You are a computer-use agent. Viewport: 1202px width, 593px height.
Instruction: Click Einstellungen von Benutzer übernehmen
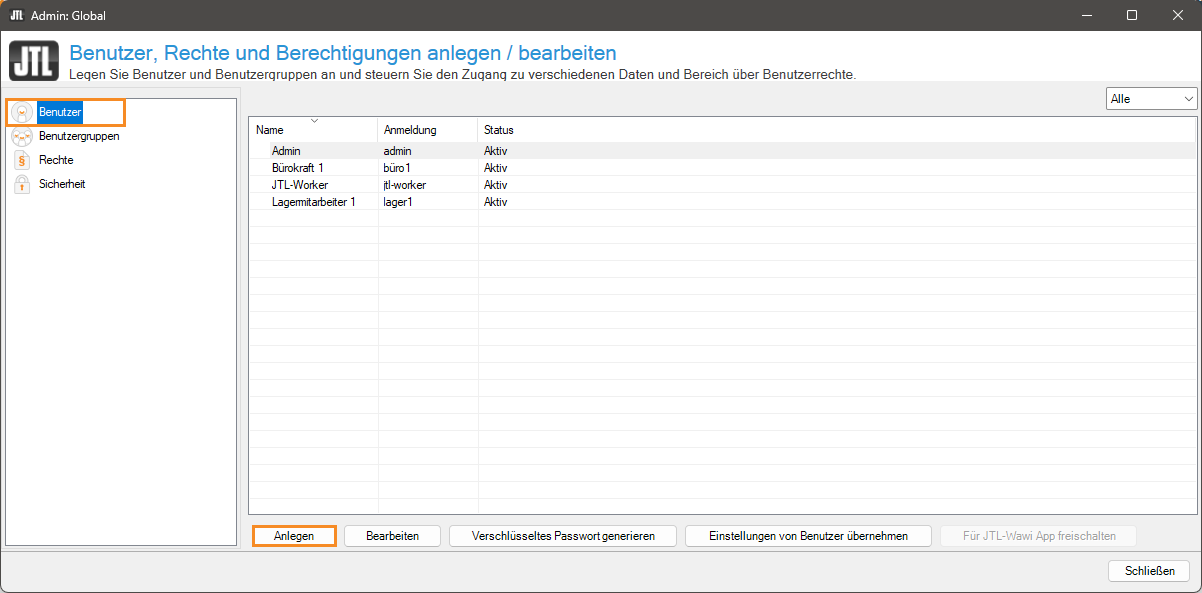[808, 536]
